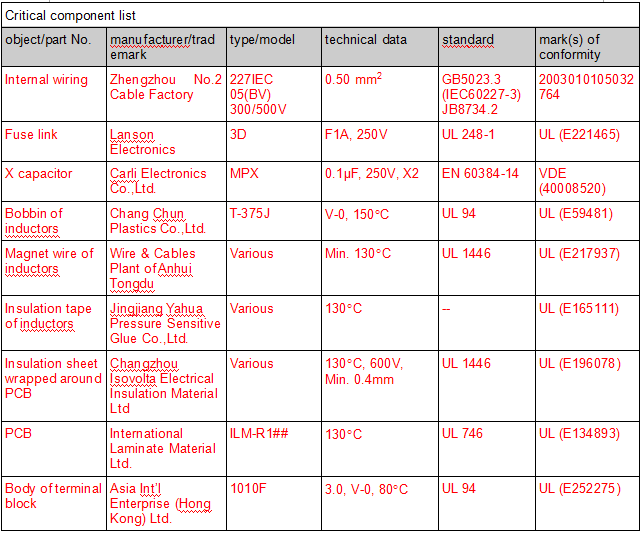Click 'Insulation sheet wrapped around PCB' cell

[x=54, y=386]
